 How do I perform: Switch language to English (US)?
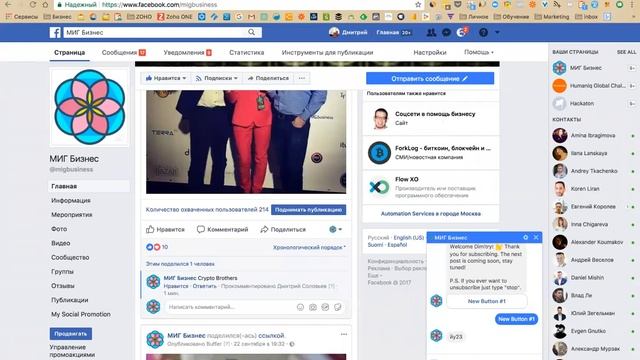click(409, 238)
